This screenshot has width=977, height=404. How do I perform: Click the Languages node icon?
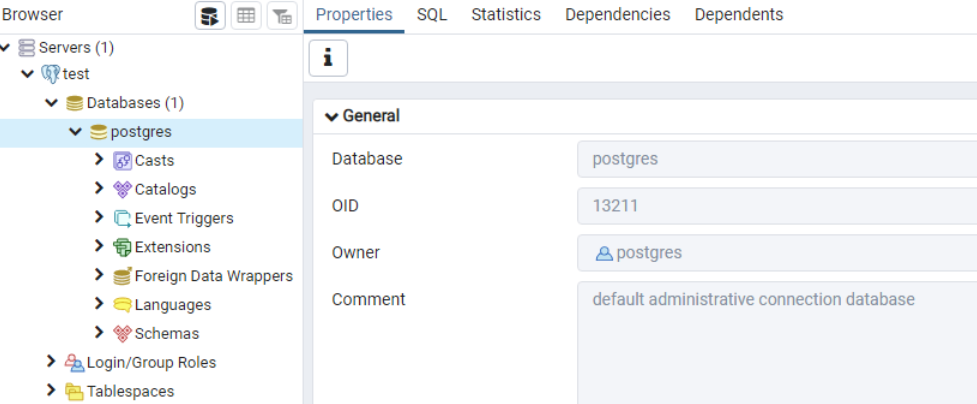pos(123,305)
